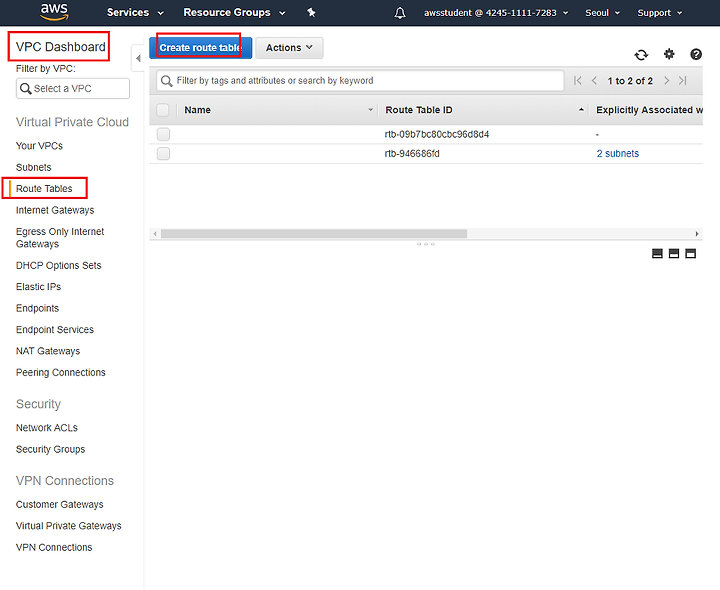Open Customer Gateways in sidebar
Screen dimensions: 720x590
tap(59, 505)
